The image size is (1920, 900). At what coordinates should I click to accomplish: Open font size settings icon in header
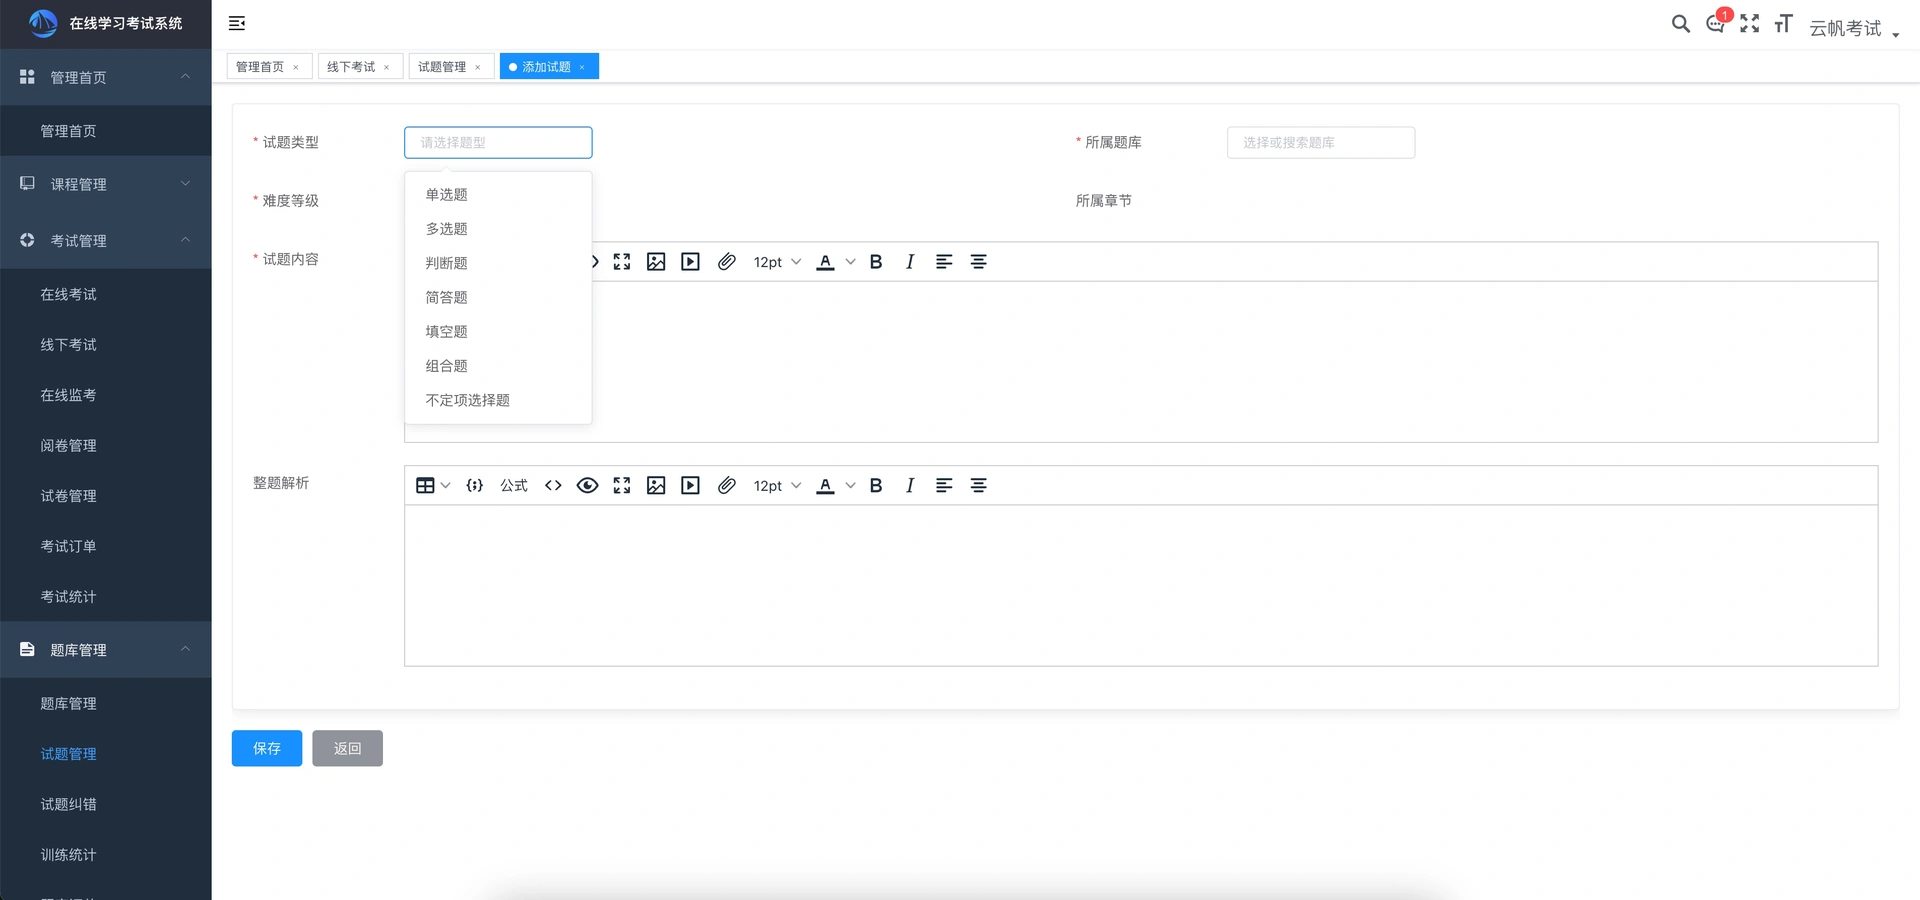tap(1783, 23)
